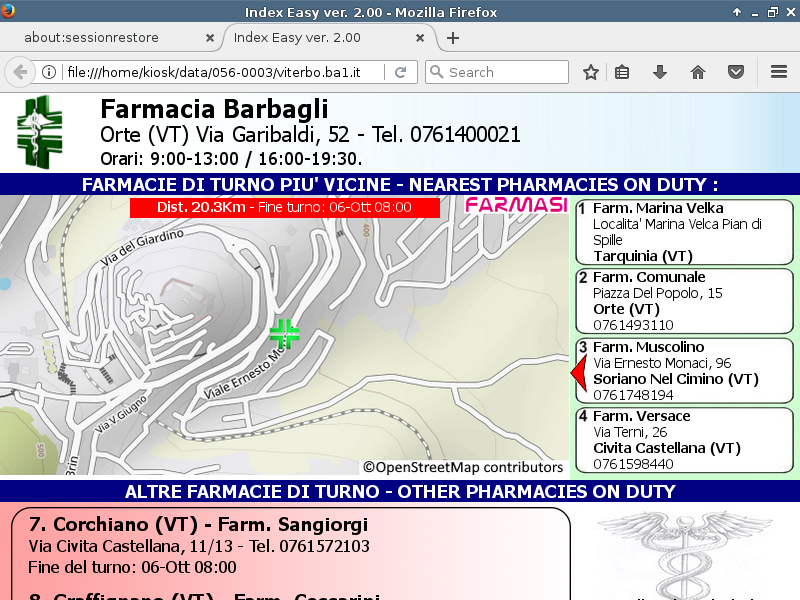Reload the current page
This screenshot has width=800, height=600.
coord(400,72)
